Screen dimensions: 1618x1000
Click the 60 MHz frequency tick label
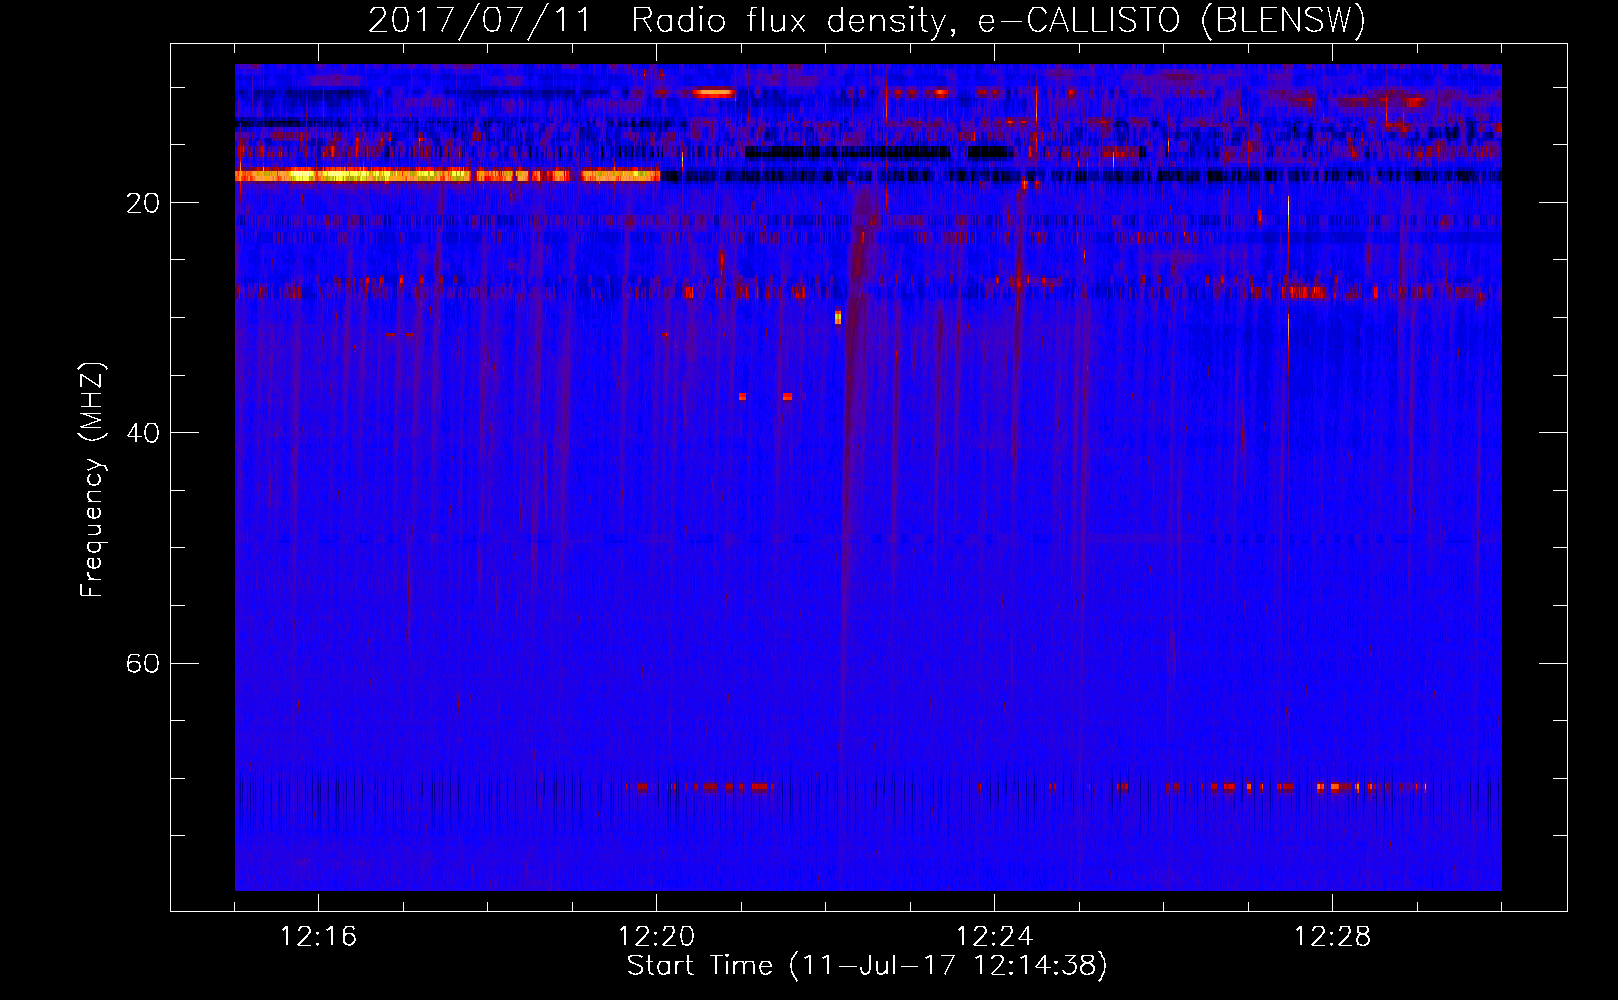point(142,663)
